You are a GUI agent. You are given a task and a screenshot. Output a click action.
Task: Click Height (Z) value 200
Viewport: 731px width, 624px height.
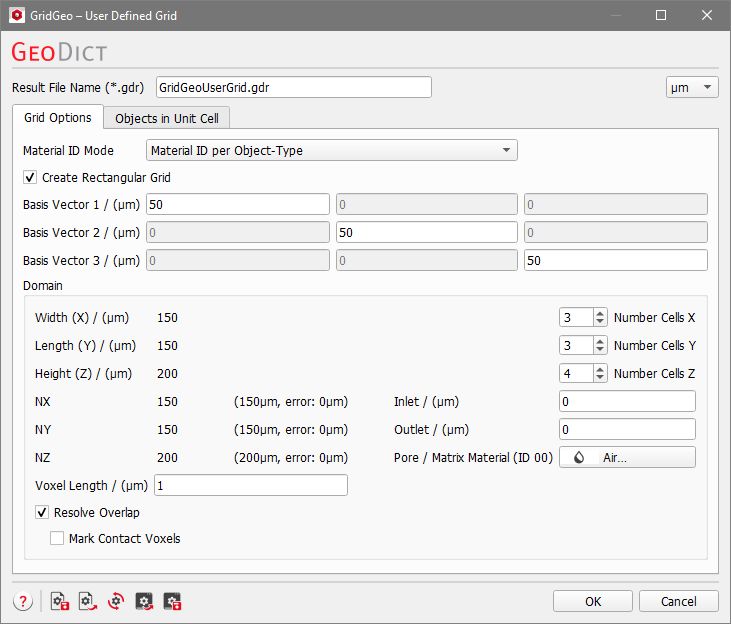(x=167, y=374)
